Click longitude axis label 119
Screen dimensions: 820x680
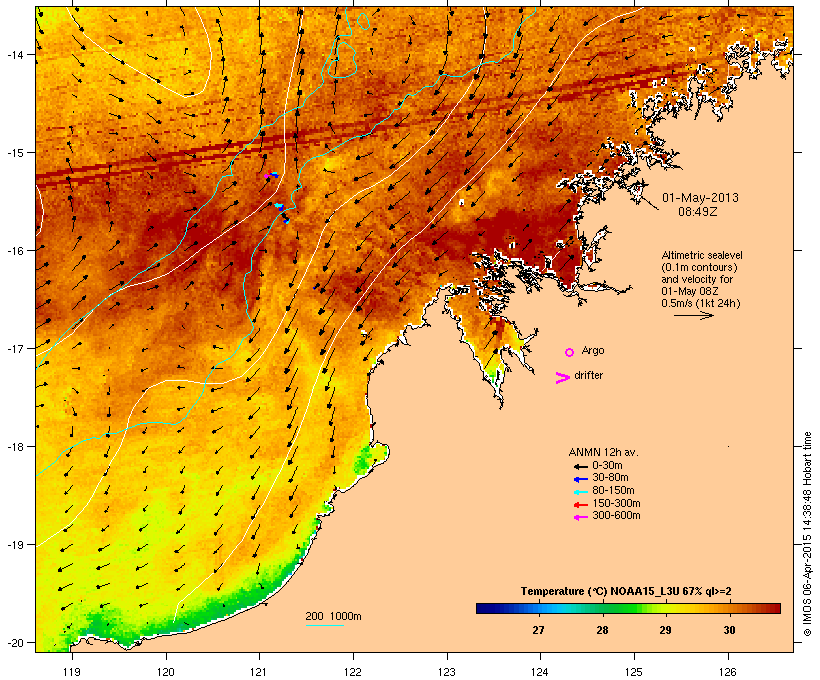coord(72,672)
